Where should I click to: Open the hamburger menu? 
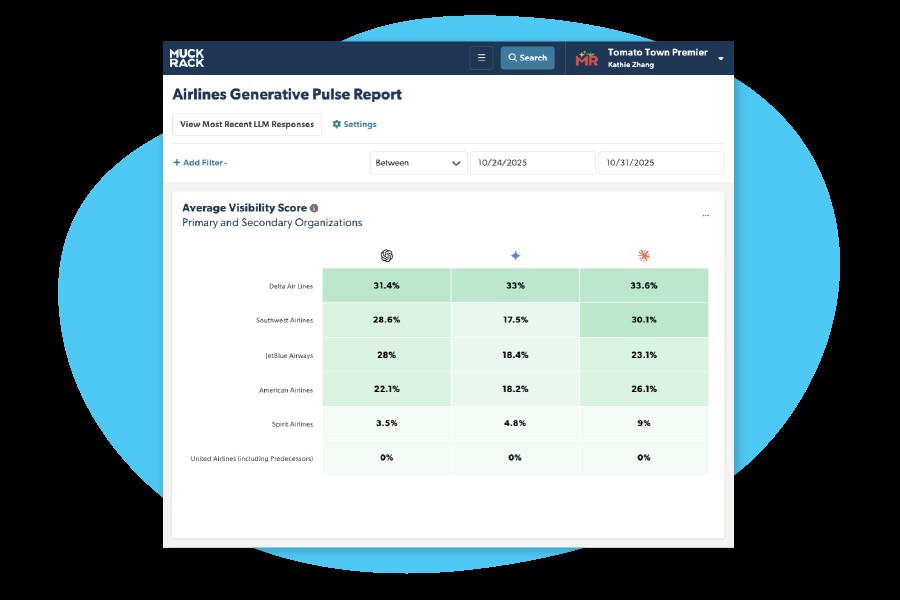(x=482, y=58)
